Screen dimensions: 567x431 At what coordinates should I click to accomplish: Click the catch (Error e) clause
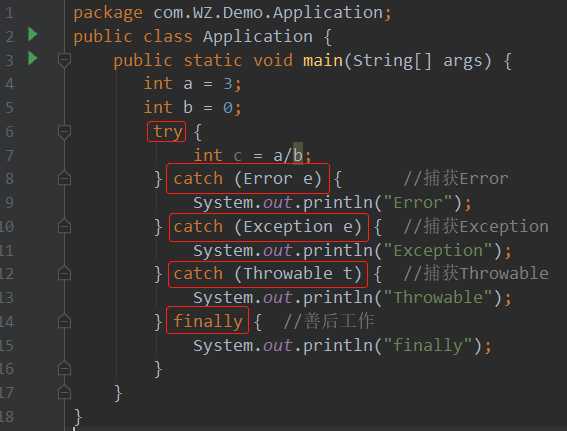point(247,178)
